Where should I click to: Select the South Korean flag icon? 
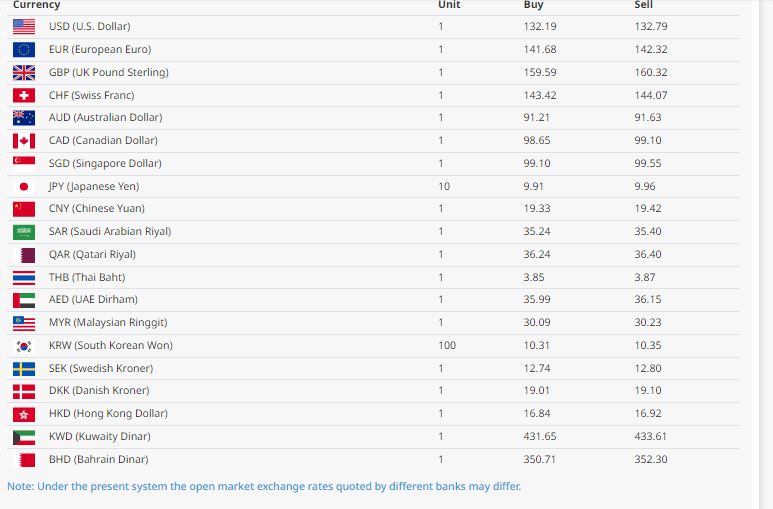pos(24,345)
